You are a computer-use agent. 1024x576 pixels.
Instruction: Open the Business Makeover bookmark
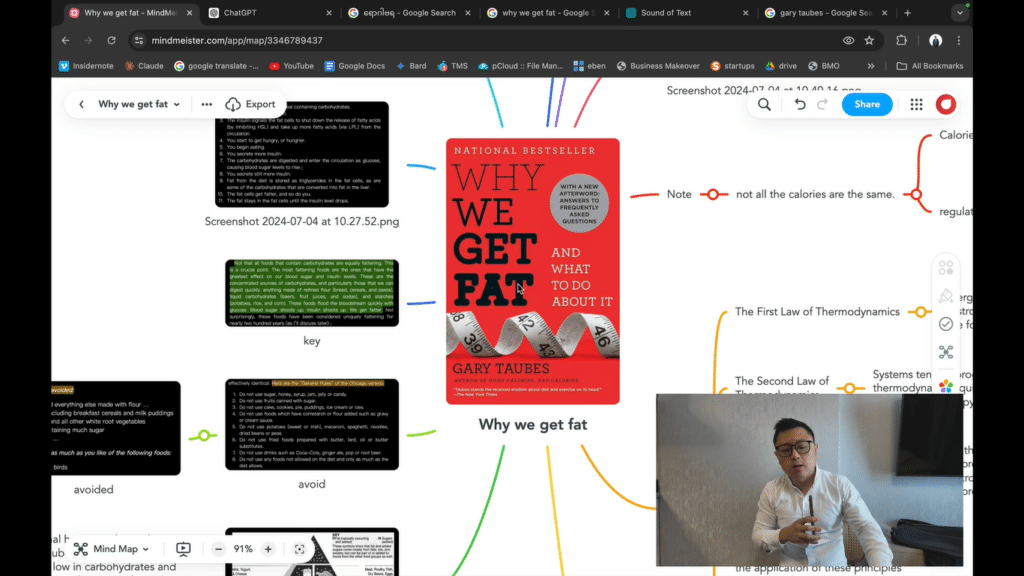click(x=658, y=66)
